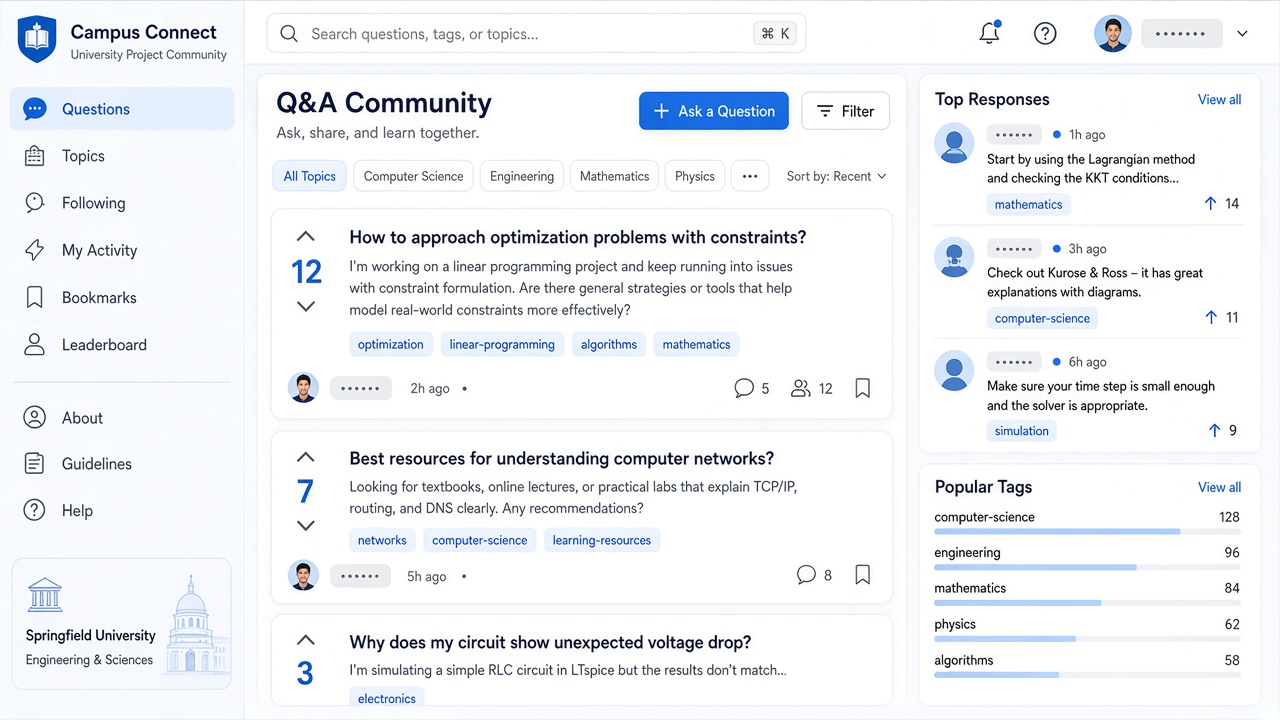Image resolution: width=1280 pixels, height=720 pixels.
Task: Open the Springfield University card
Action: (121, 623)
